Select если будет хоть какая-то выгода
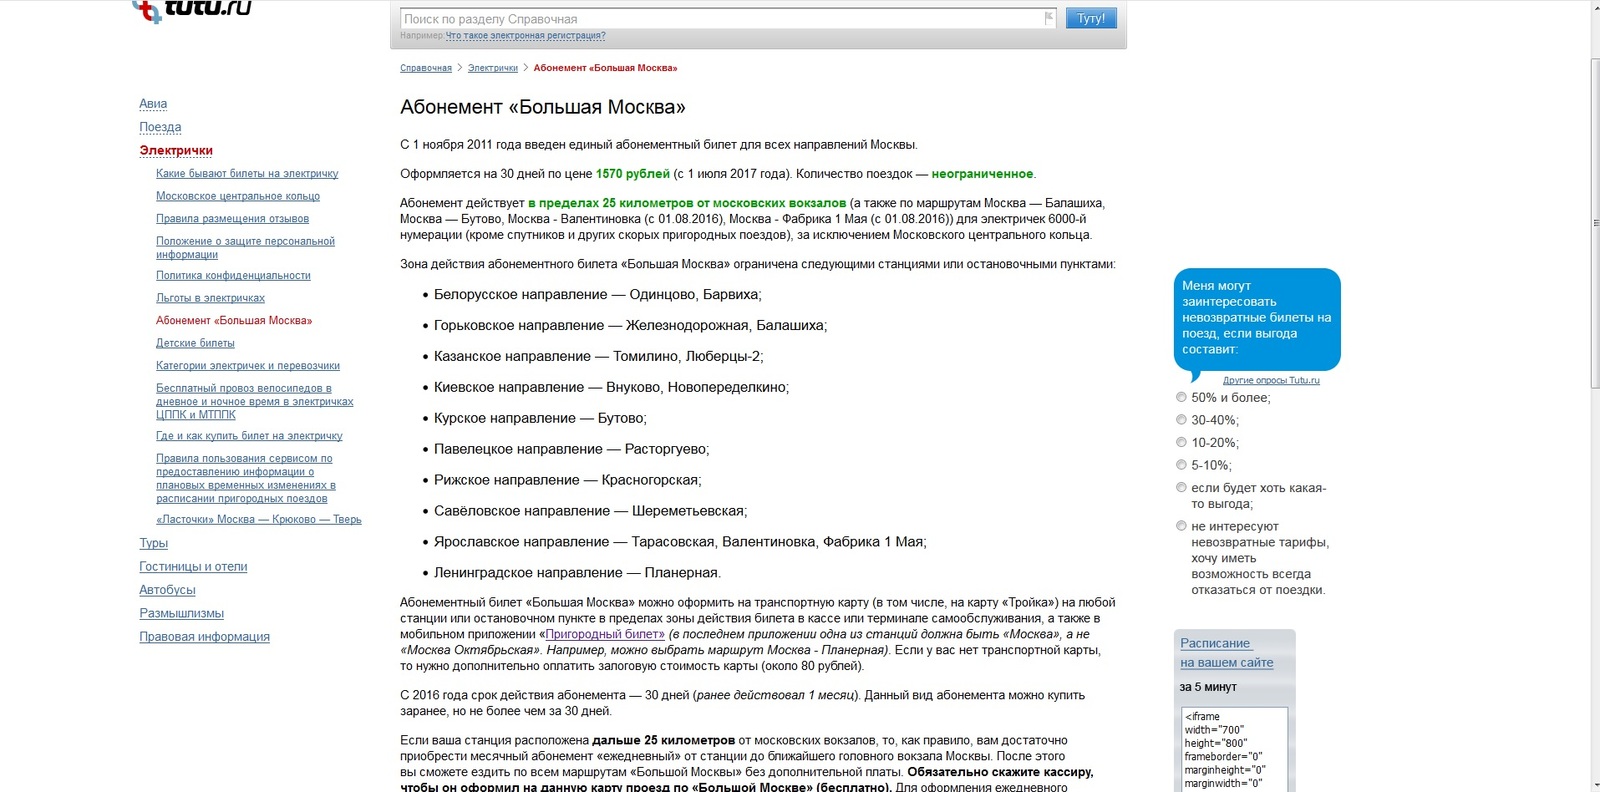 pos(1181,487)
